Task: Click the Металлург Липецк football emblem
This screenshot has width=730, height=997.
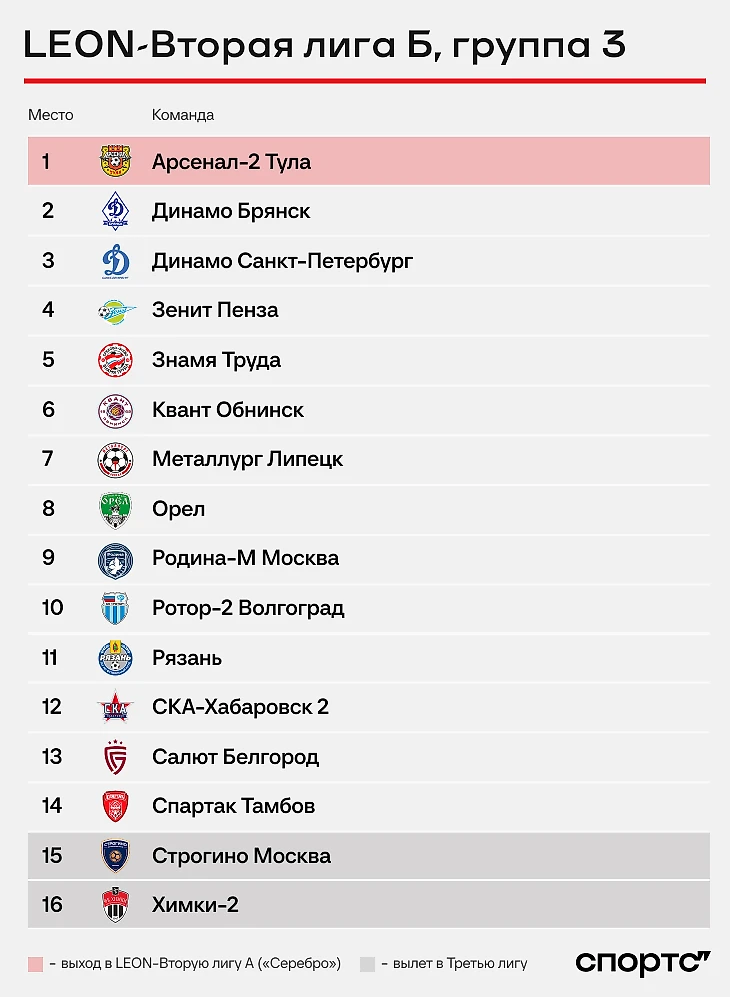Action: pos(115,459)
